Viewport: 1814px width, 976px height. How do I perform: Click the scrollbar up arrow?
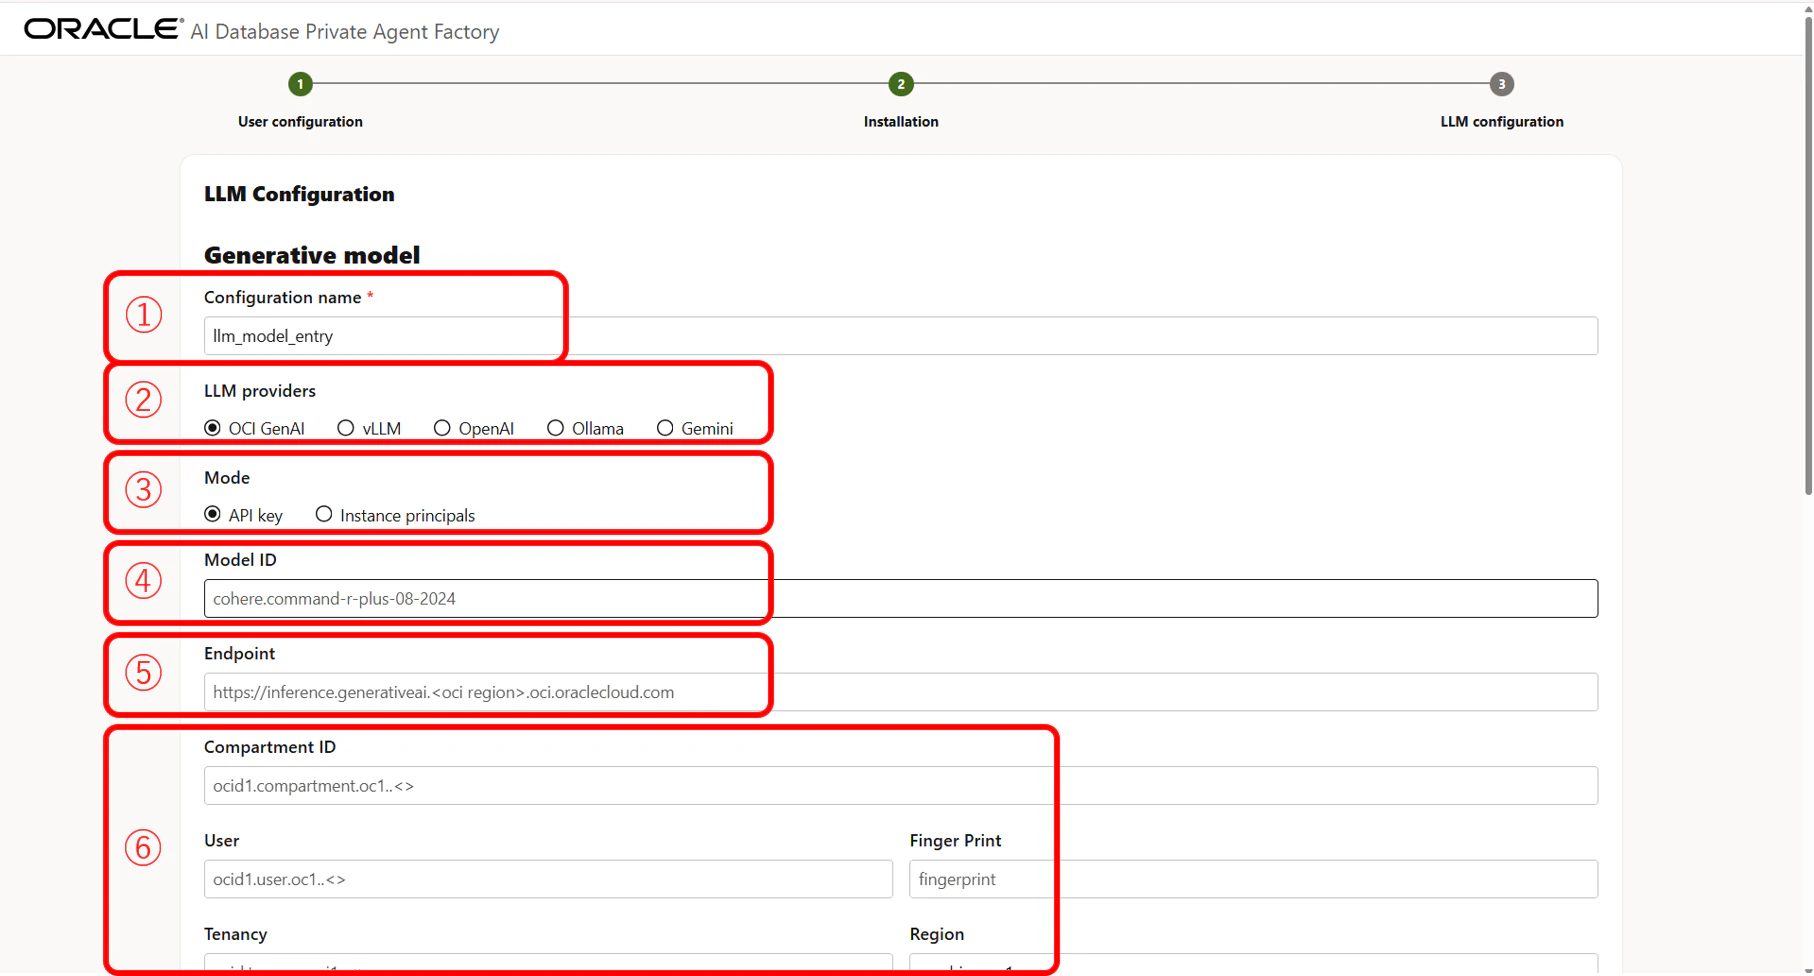1807,8
